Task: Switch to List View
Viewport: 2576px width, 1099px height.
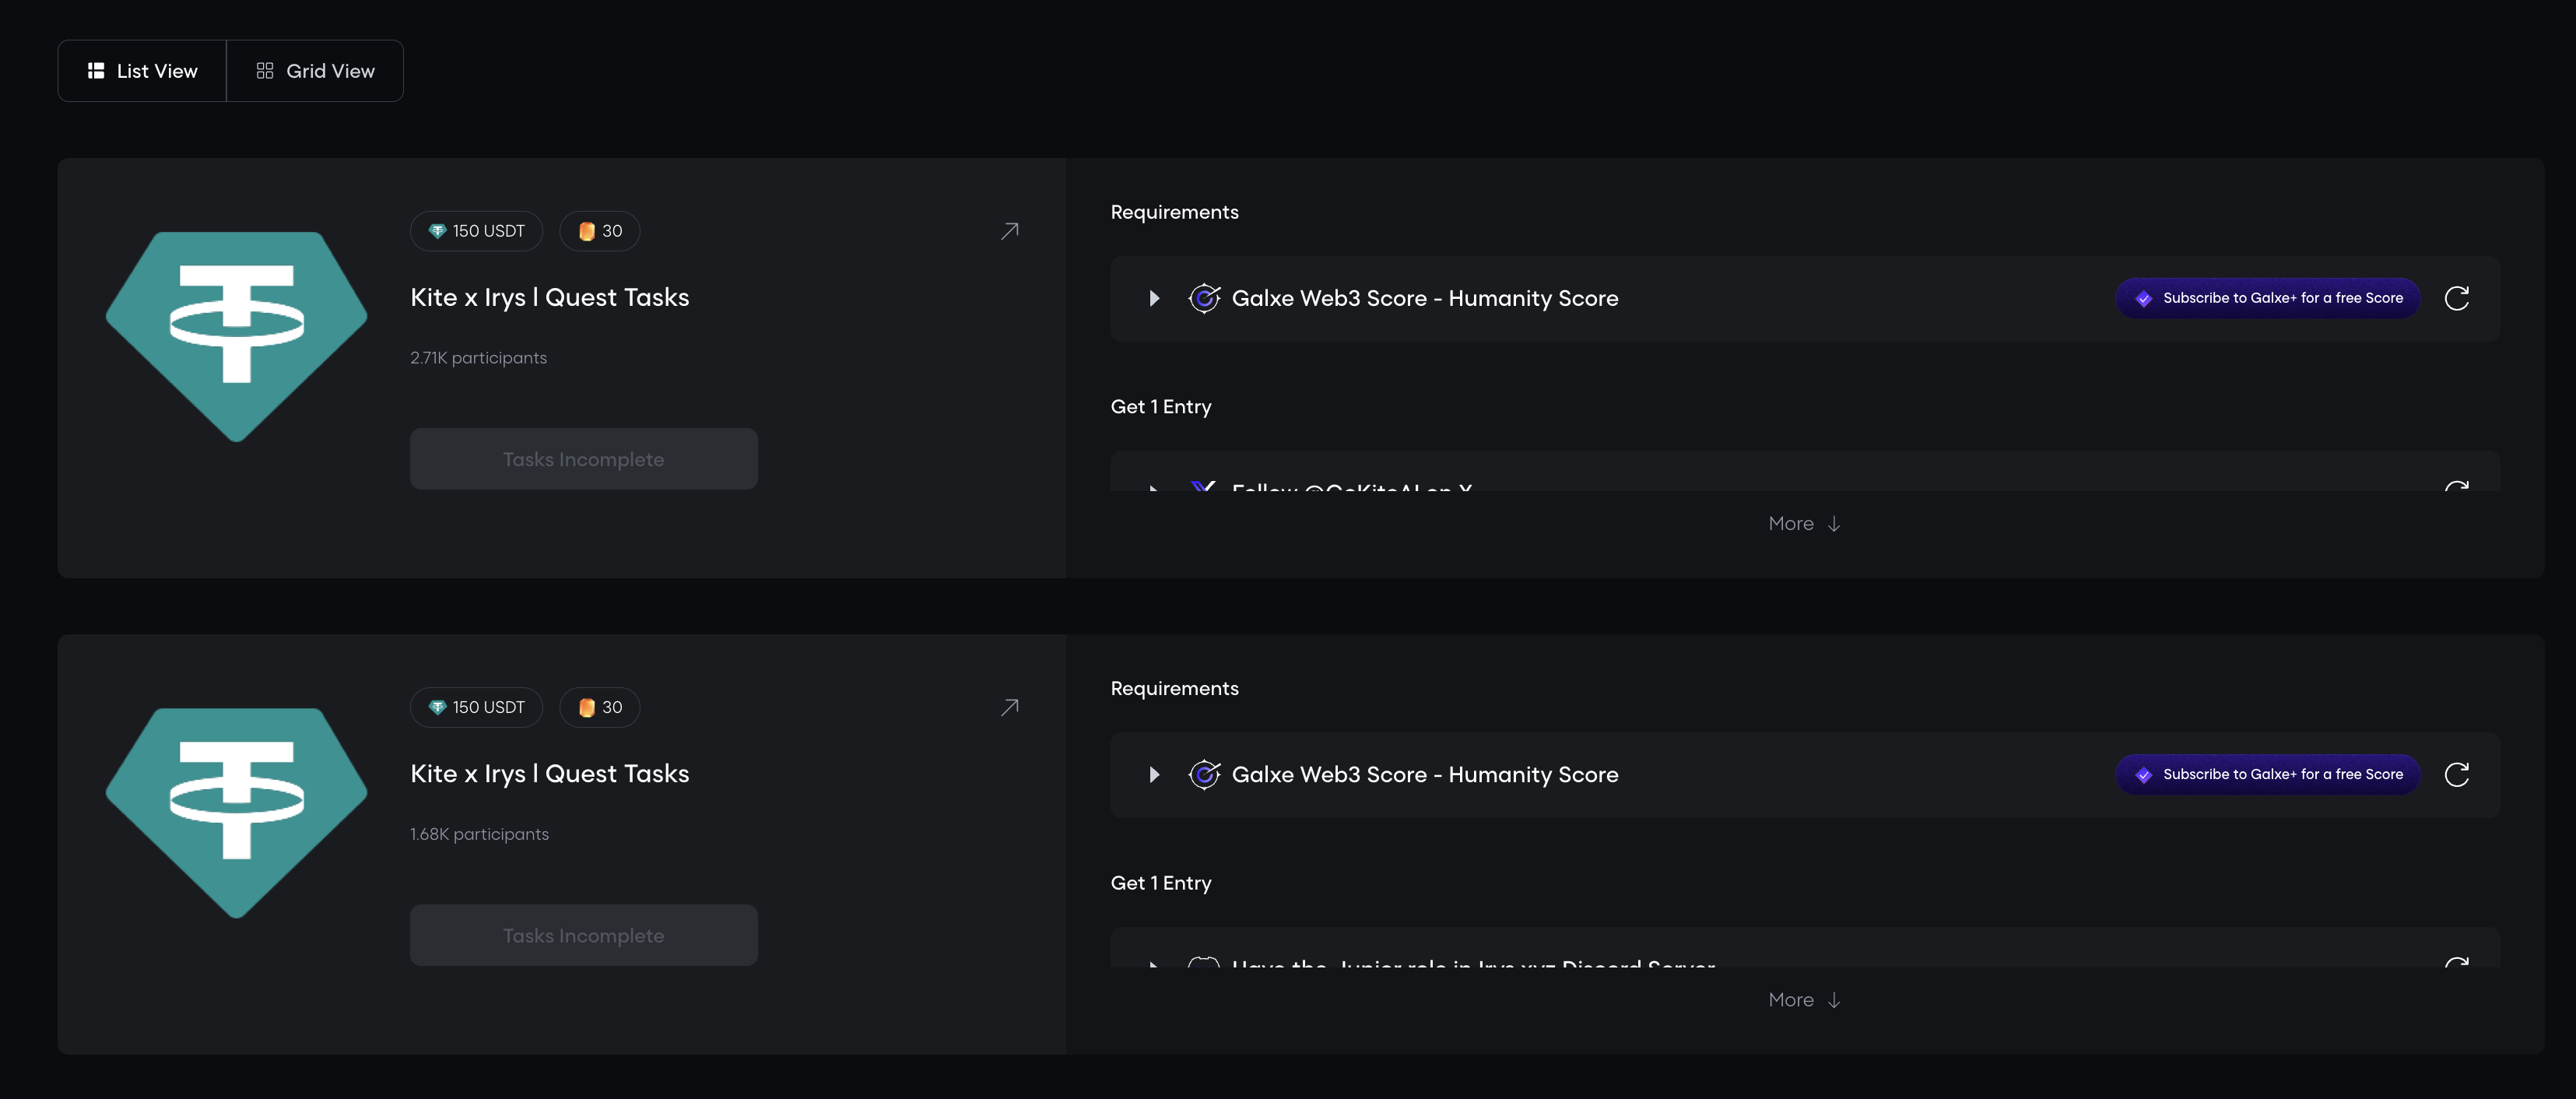Action: click(x=143, y=71)
